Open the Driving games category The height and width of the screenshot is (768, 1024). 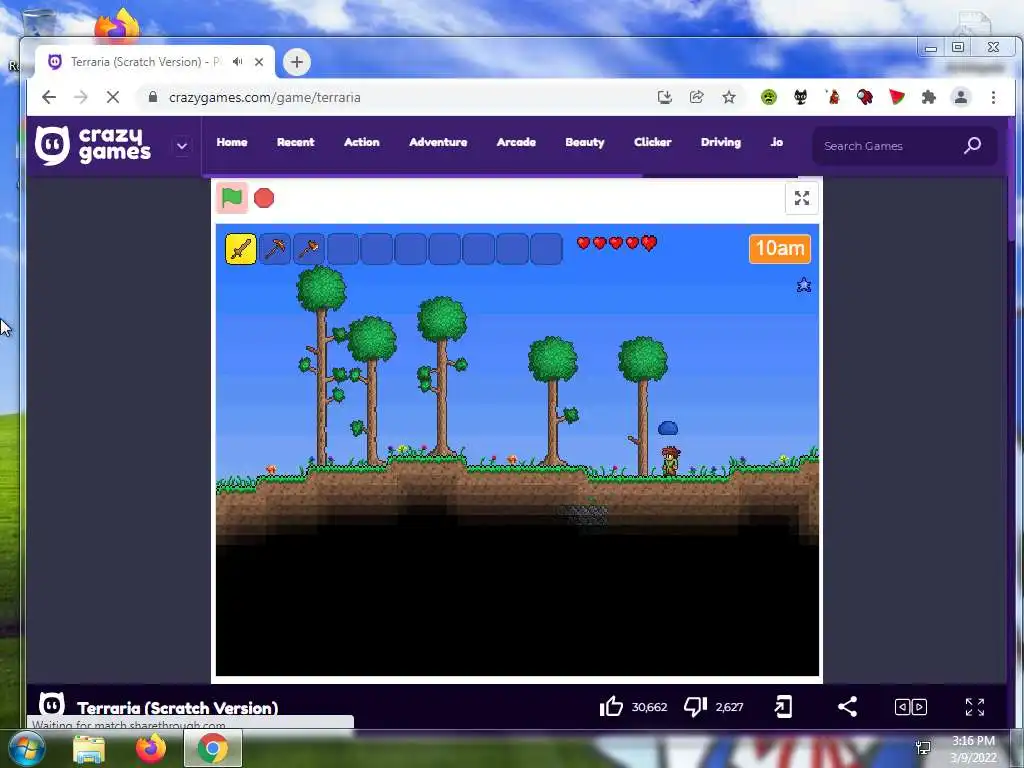(x=720, y=142)
